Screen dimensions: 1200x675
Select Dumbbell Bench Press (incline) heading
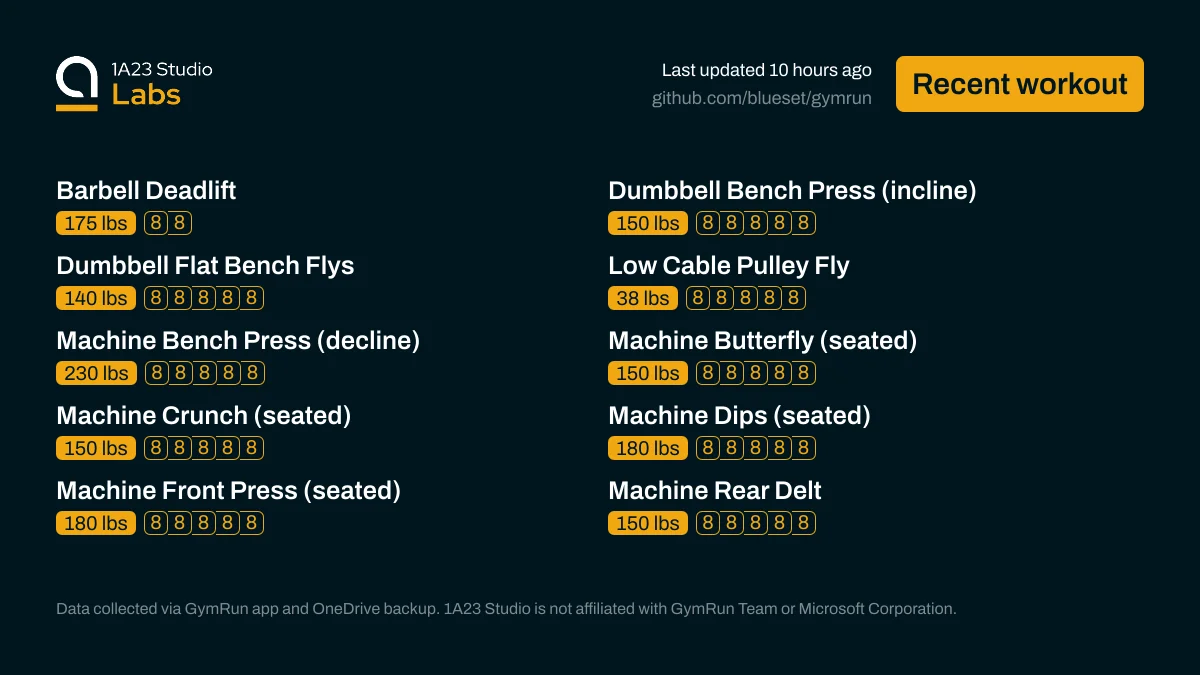click(792, 191)
